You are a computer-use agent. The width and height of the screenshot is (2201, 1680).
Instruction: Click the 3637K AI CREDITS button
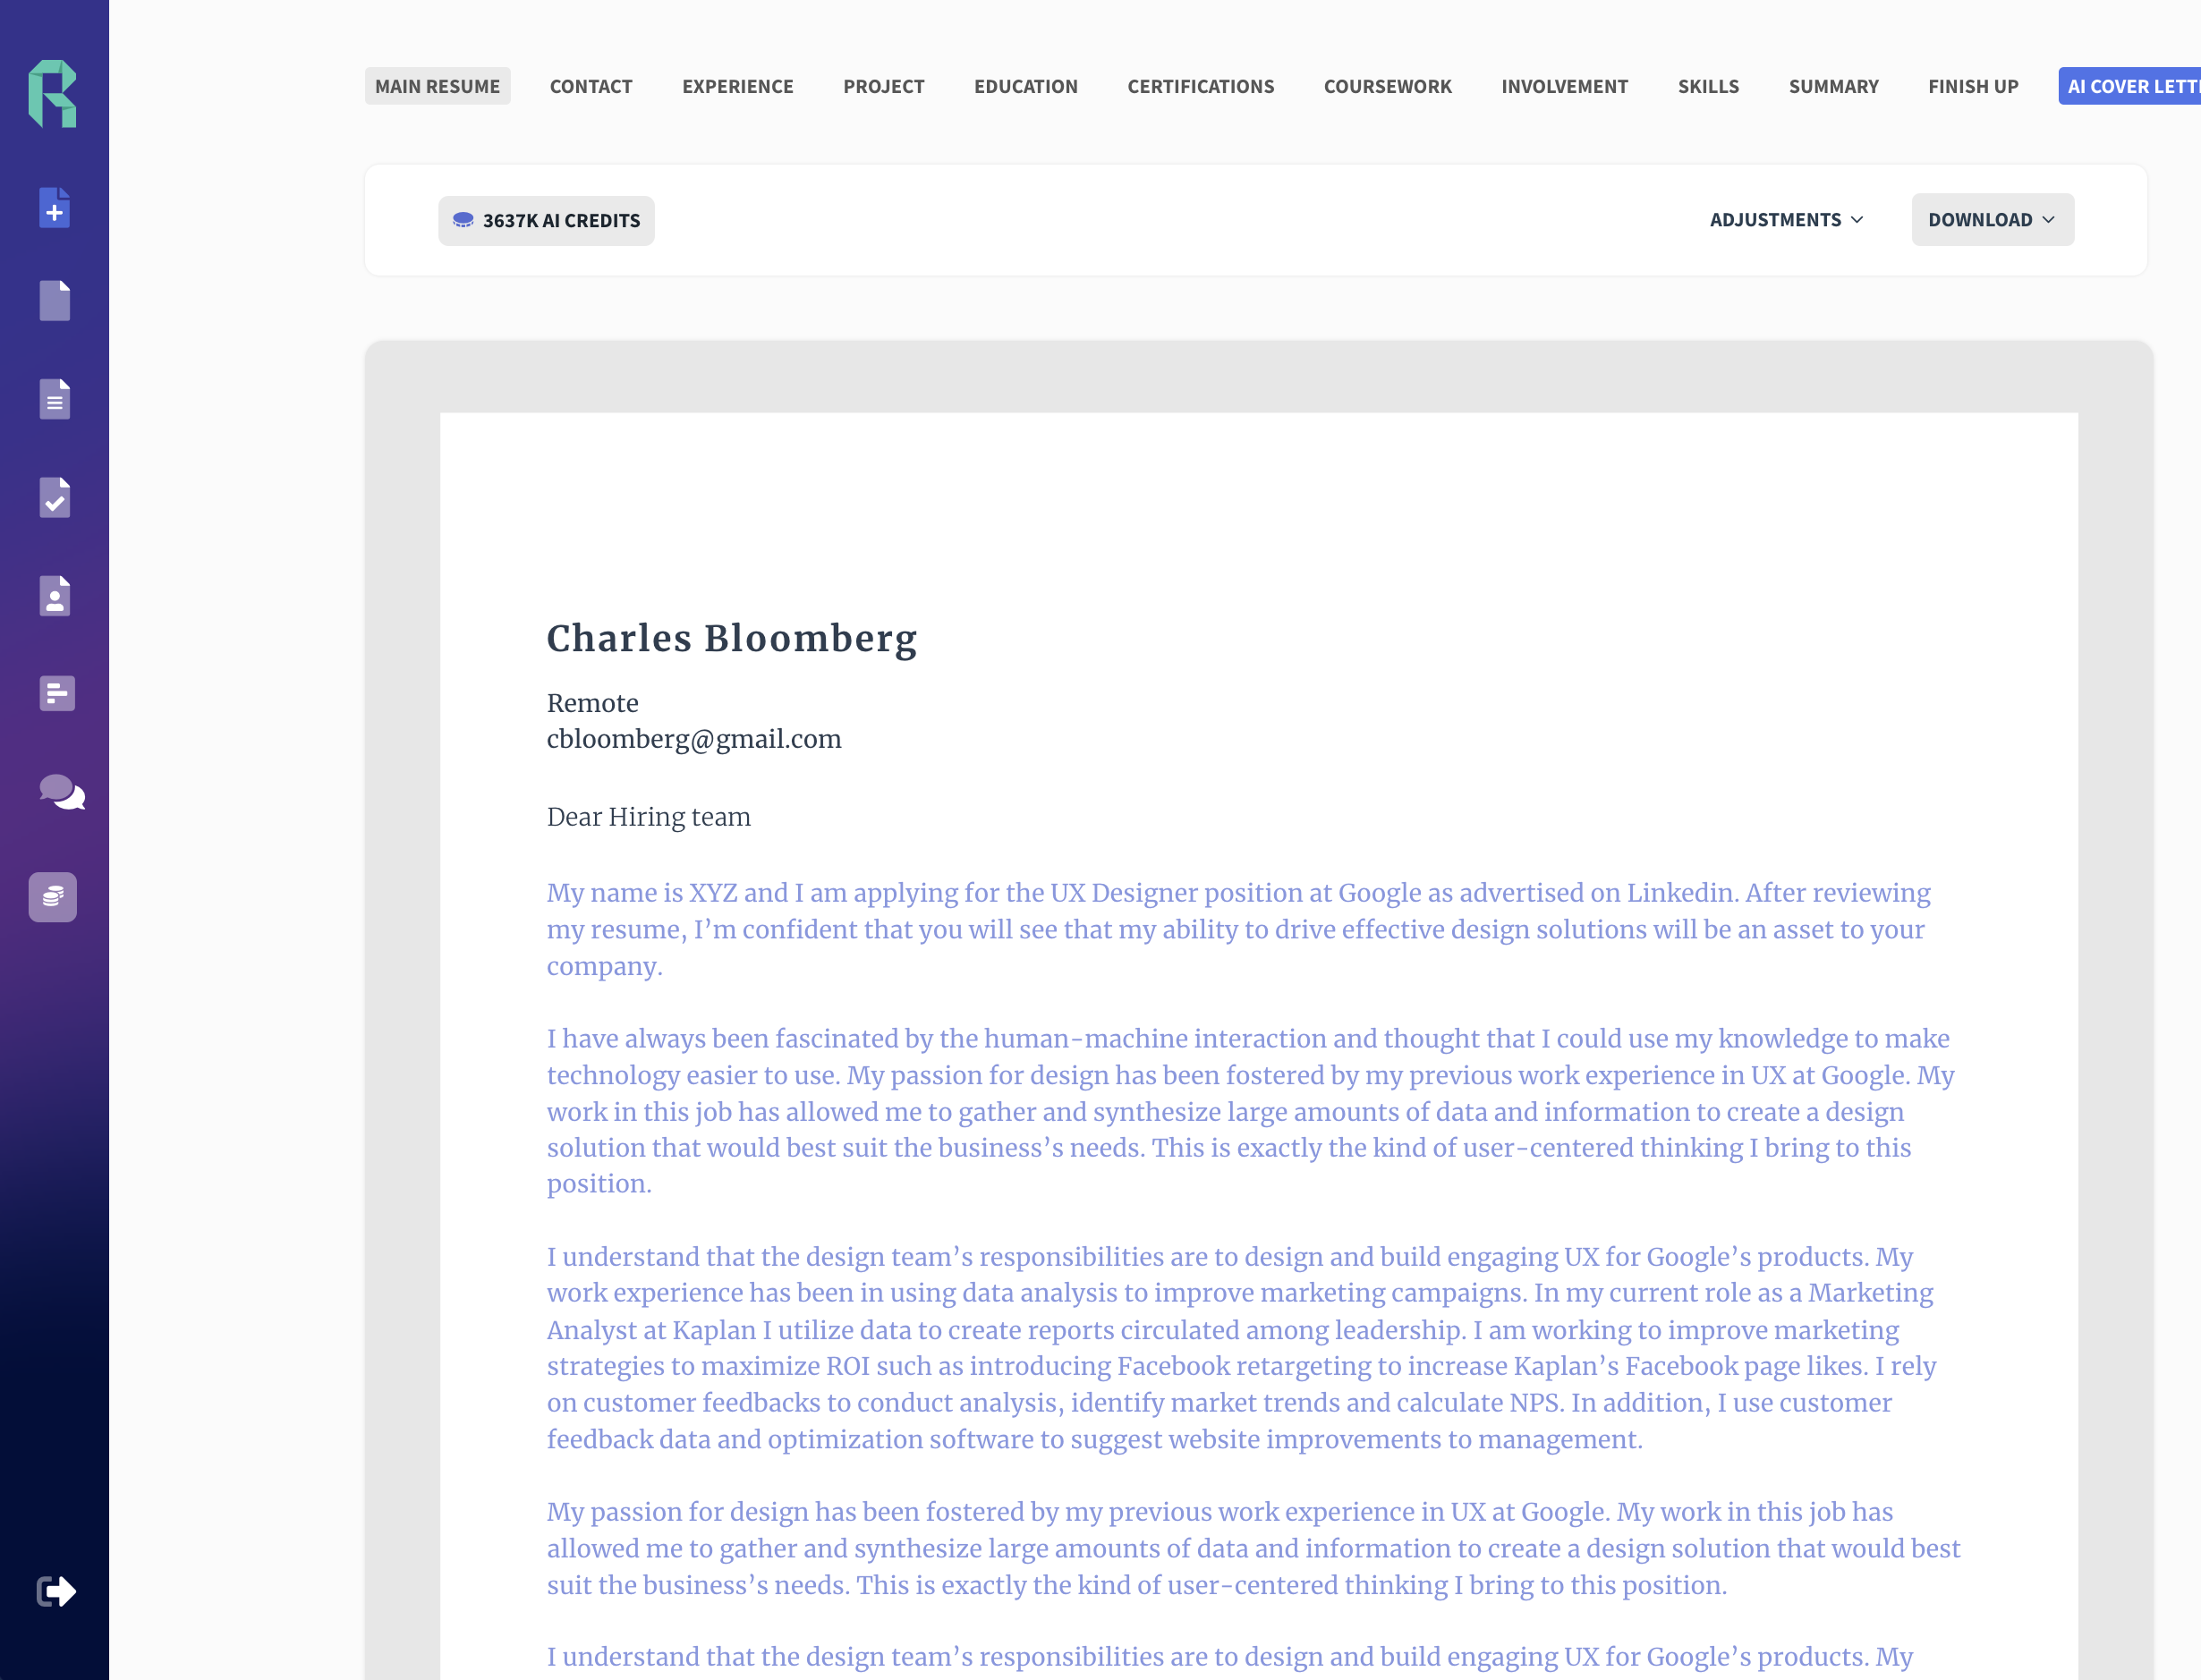click(548, 219)
